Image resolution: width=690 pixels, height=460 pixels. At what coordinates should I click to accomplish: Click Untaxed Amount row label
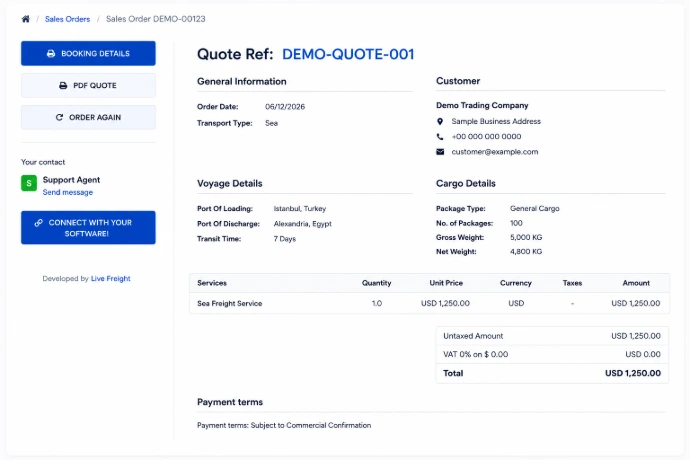(x=473, y=336)
